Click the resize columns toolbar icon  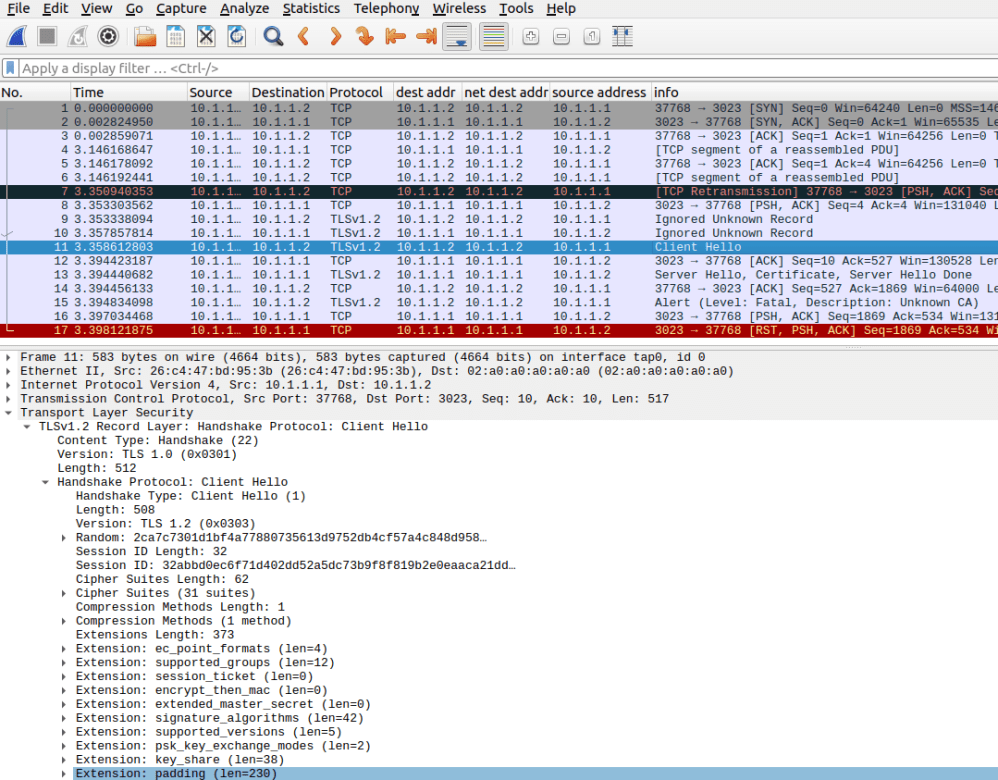623,37
